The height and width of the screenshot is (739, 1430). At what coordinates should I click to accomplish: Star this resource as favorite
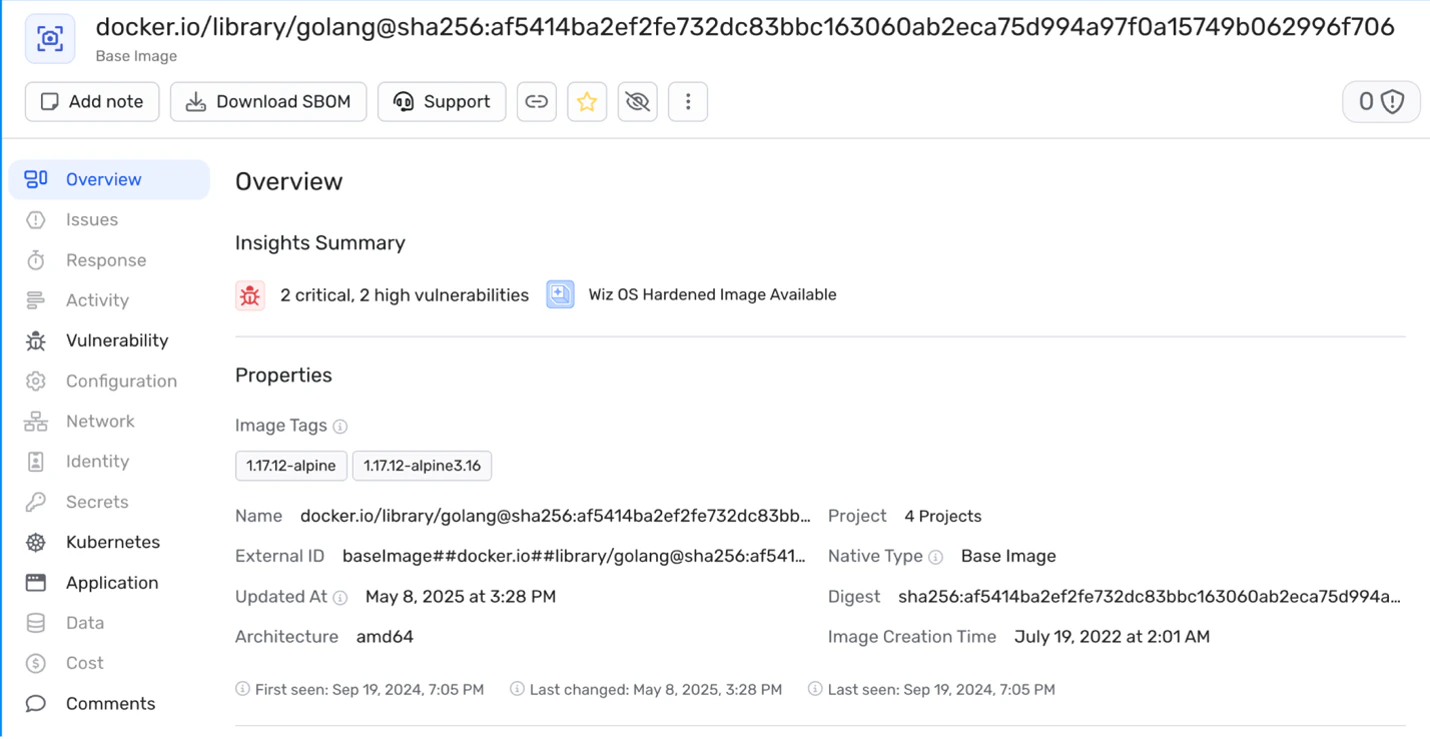587,101
